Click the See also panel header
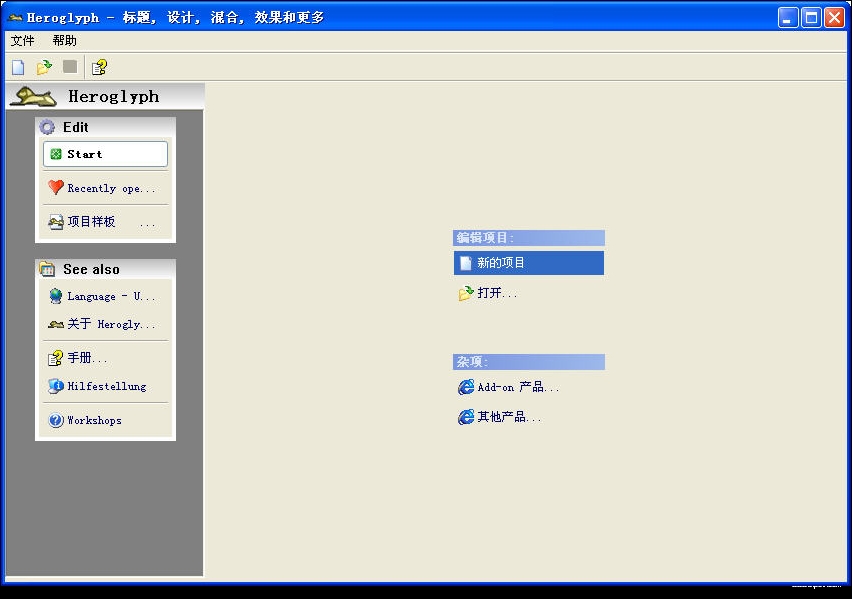 pyautogui.click(x=106, y=269)
